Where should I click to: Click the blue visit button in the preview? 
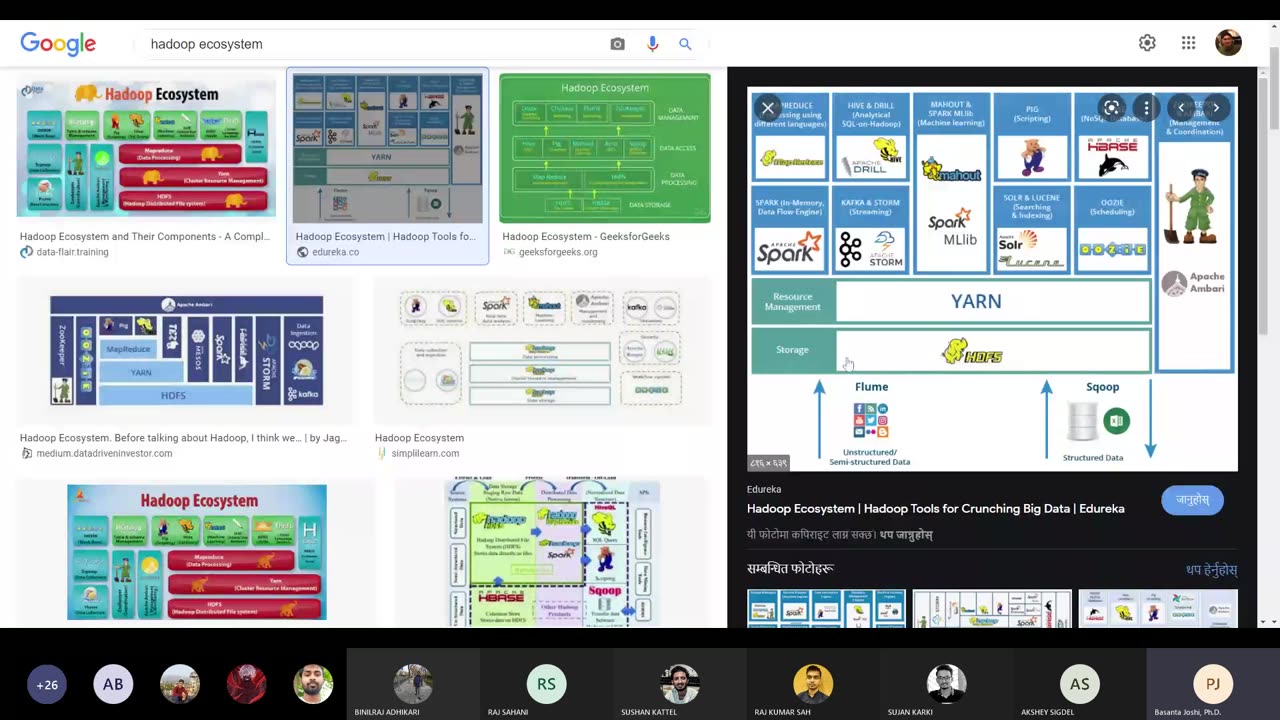[x=1192, y=500]
